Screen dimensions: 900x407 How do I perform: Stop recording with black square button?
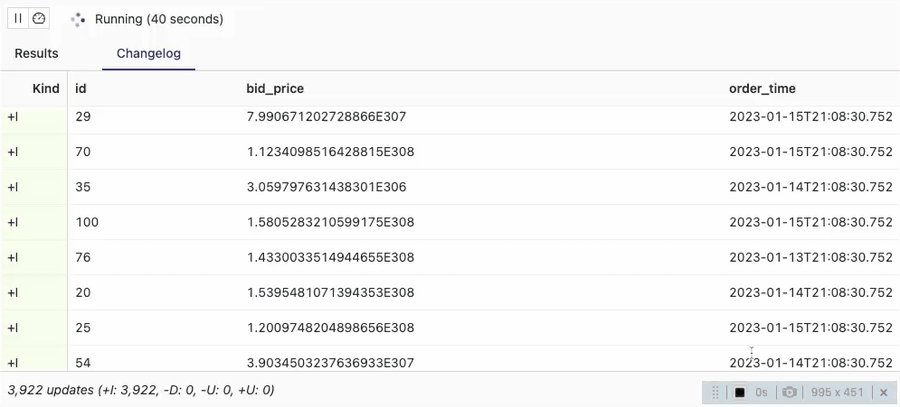(740, 392)
